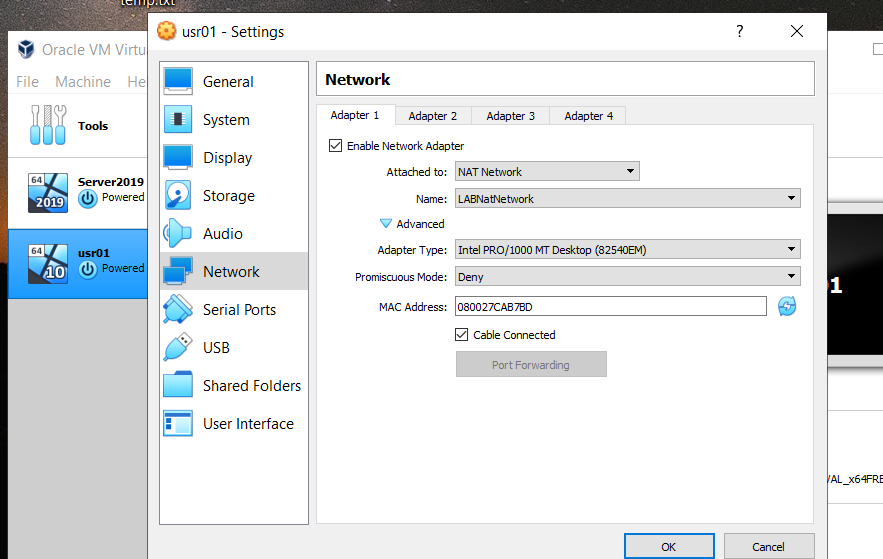Screen dimensions: 883x559
Task: Click the Port Forwarding button
Action: pyautogui.click(x=531, y=364)
